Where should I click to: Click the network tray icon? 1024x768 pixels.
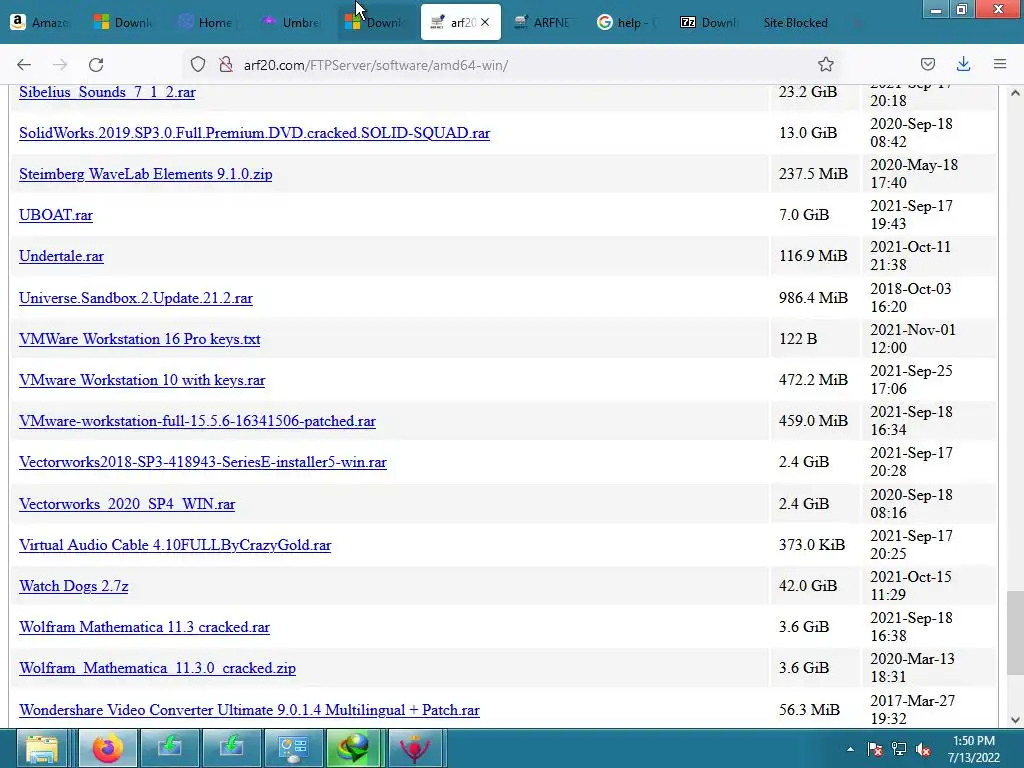(x=899, y=749)
